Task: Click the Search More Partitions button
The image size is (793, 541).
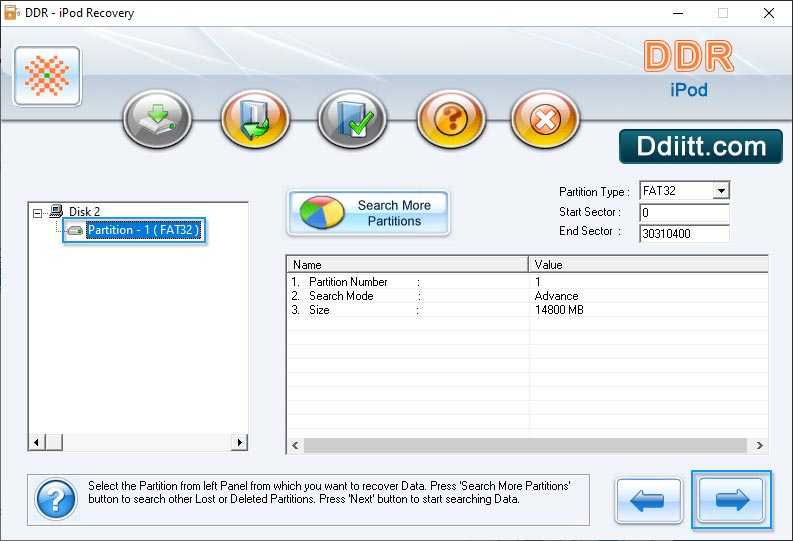Action: 368,213
